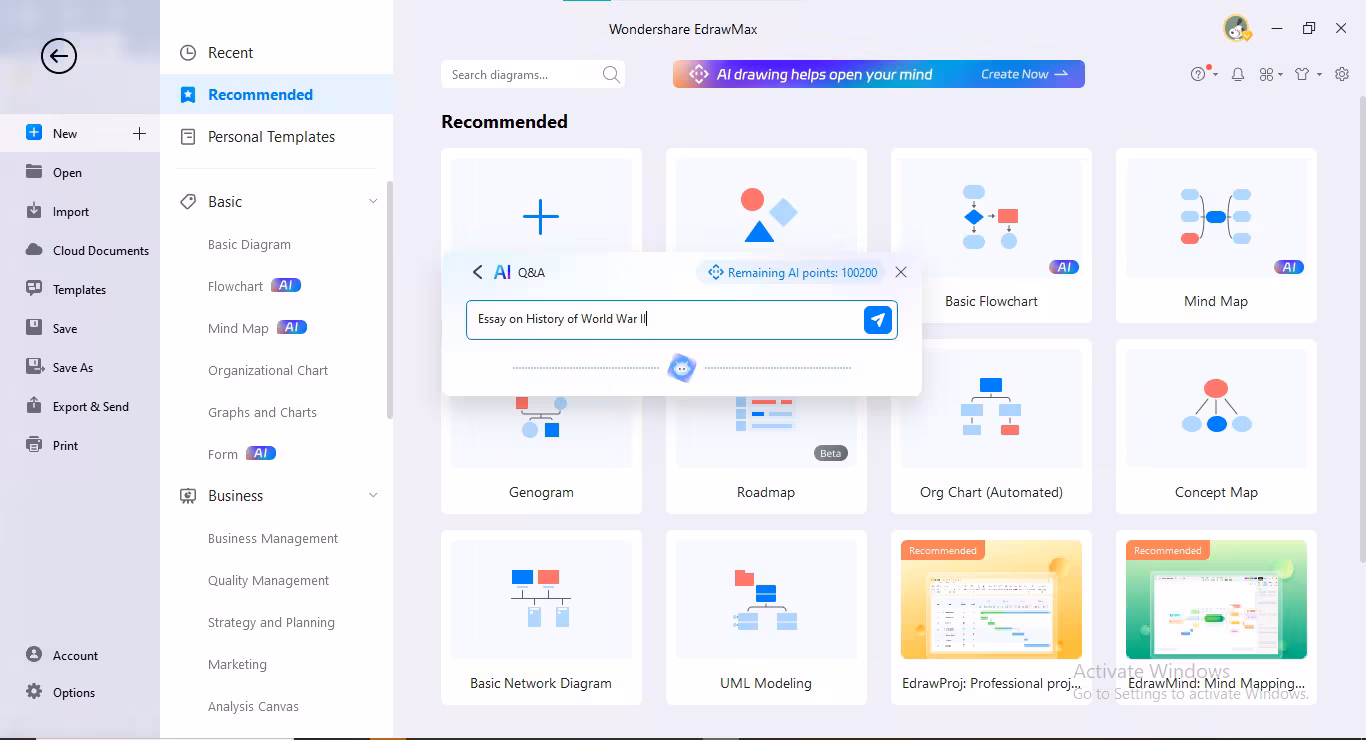Screen dimensions: 1366x740
Task: View notifications via the bell icon
Action: point(1238,74)
